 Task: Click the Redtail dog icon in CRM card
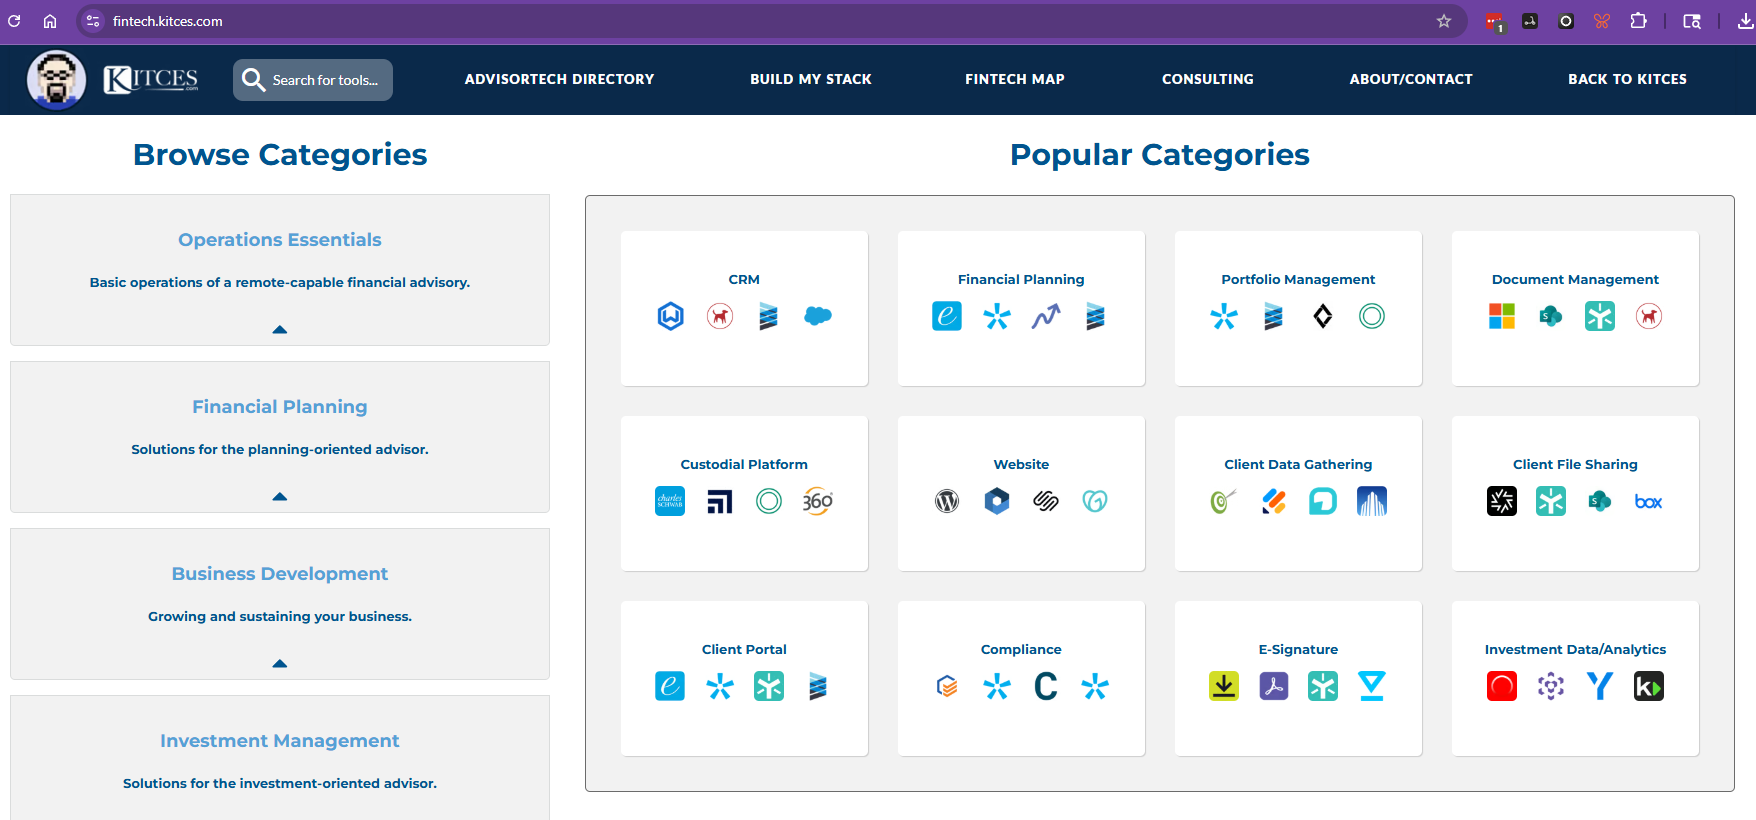click(720, 316)
